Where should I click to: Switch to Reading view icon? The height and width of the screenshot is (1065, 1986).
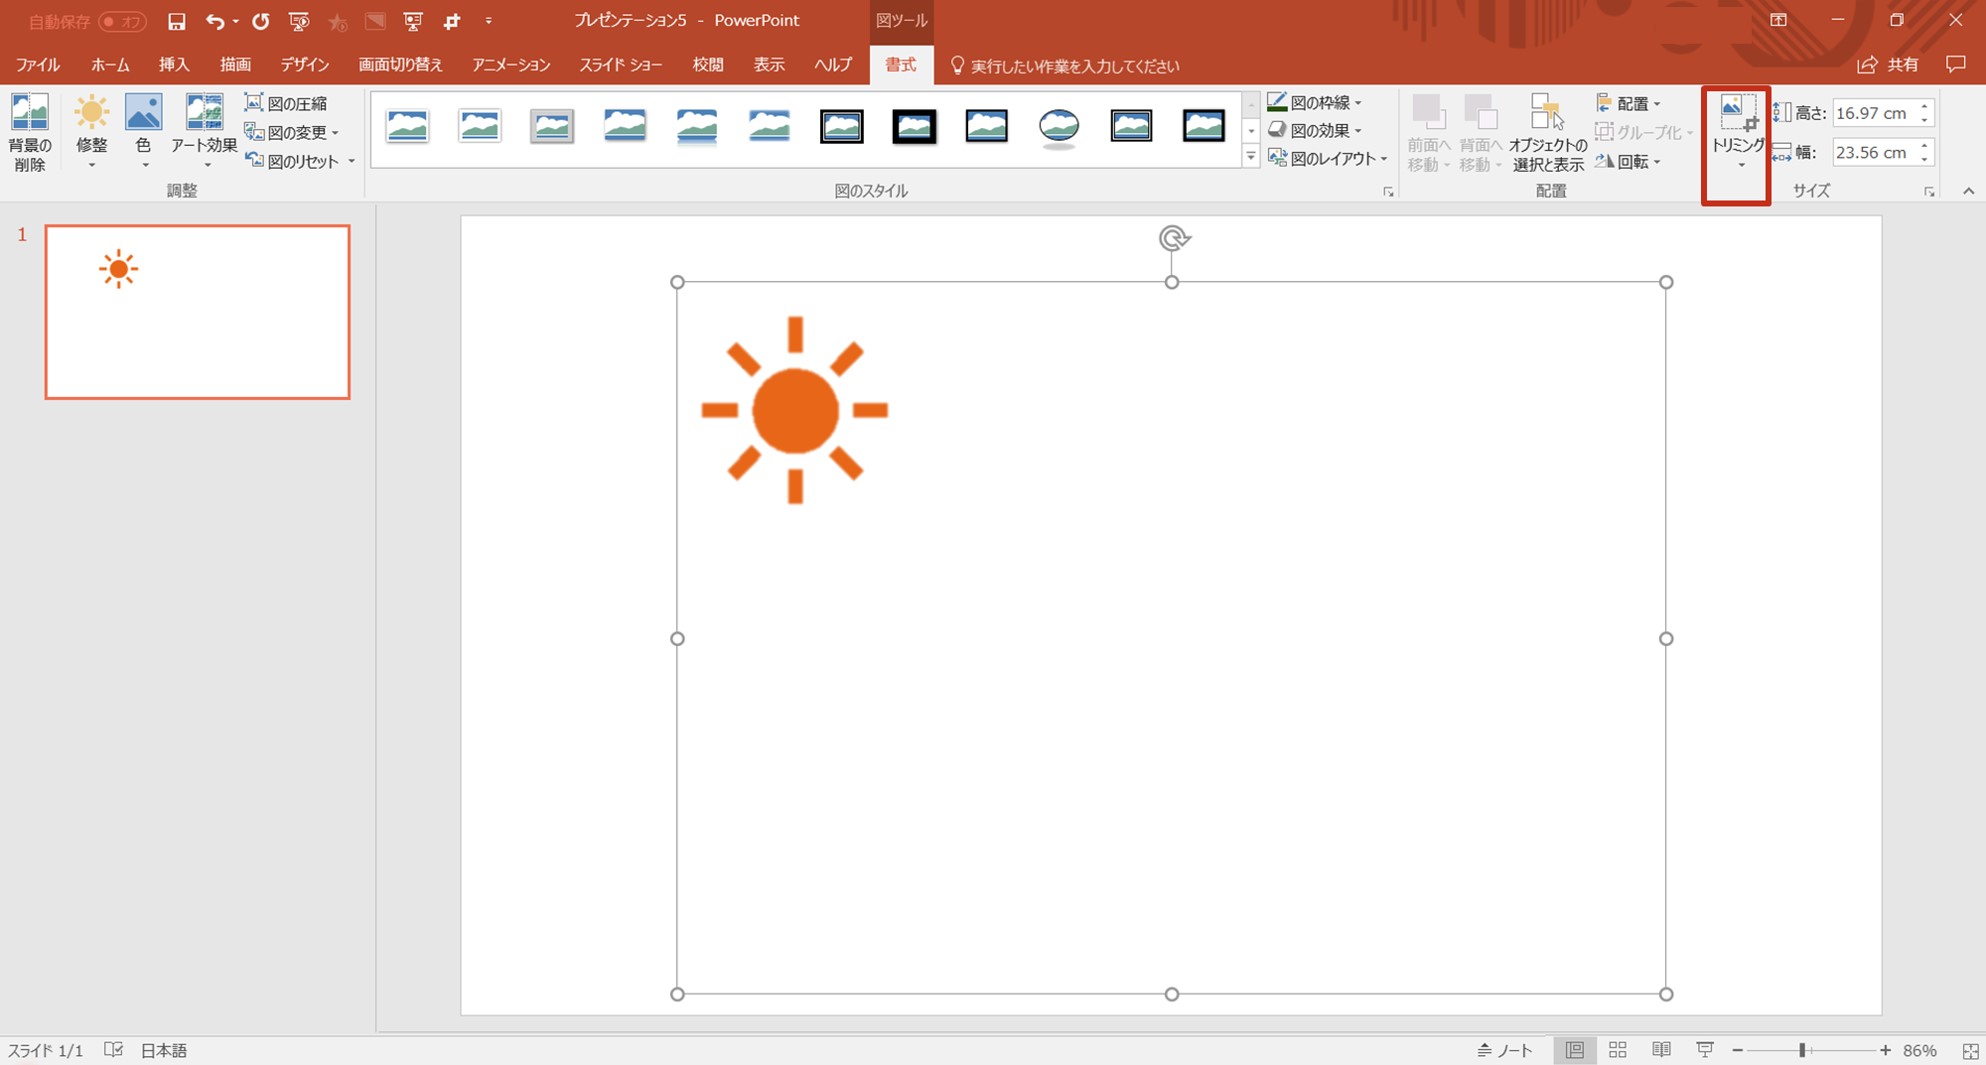click(1661, 1050)
